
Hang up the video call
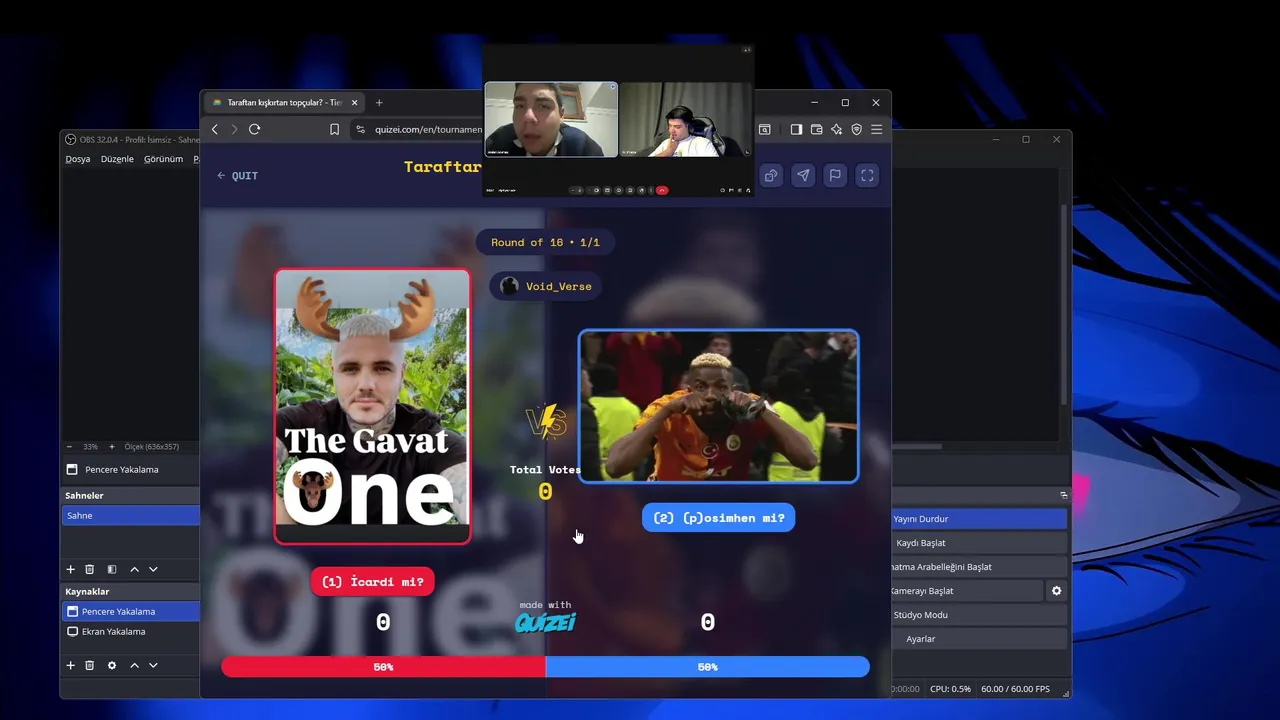pyautogui.click(x=662, y=190)
